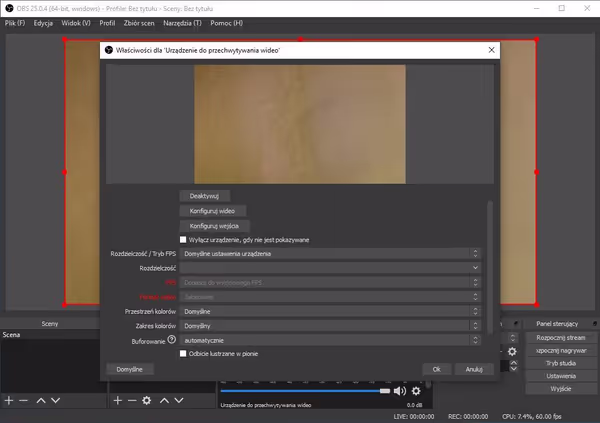Open the Pomoc (H) menu
Image resolution: width=600 pixels, height=423 pixels.
[227, 23]
